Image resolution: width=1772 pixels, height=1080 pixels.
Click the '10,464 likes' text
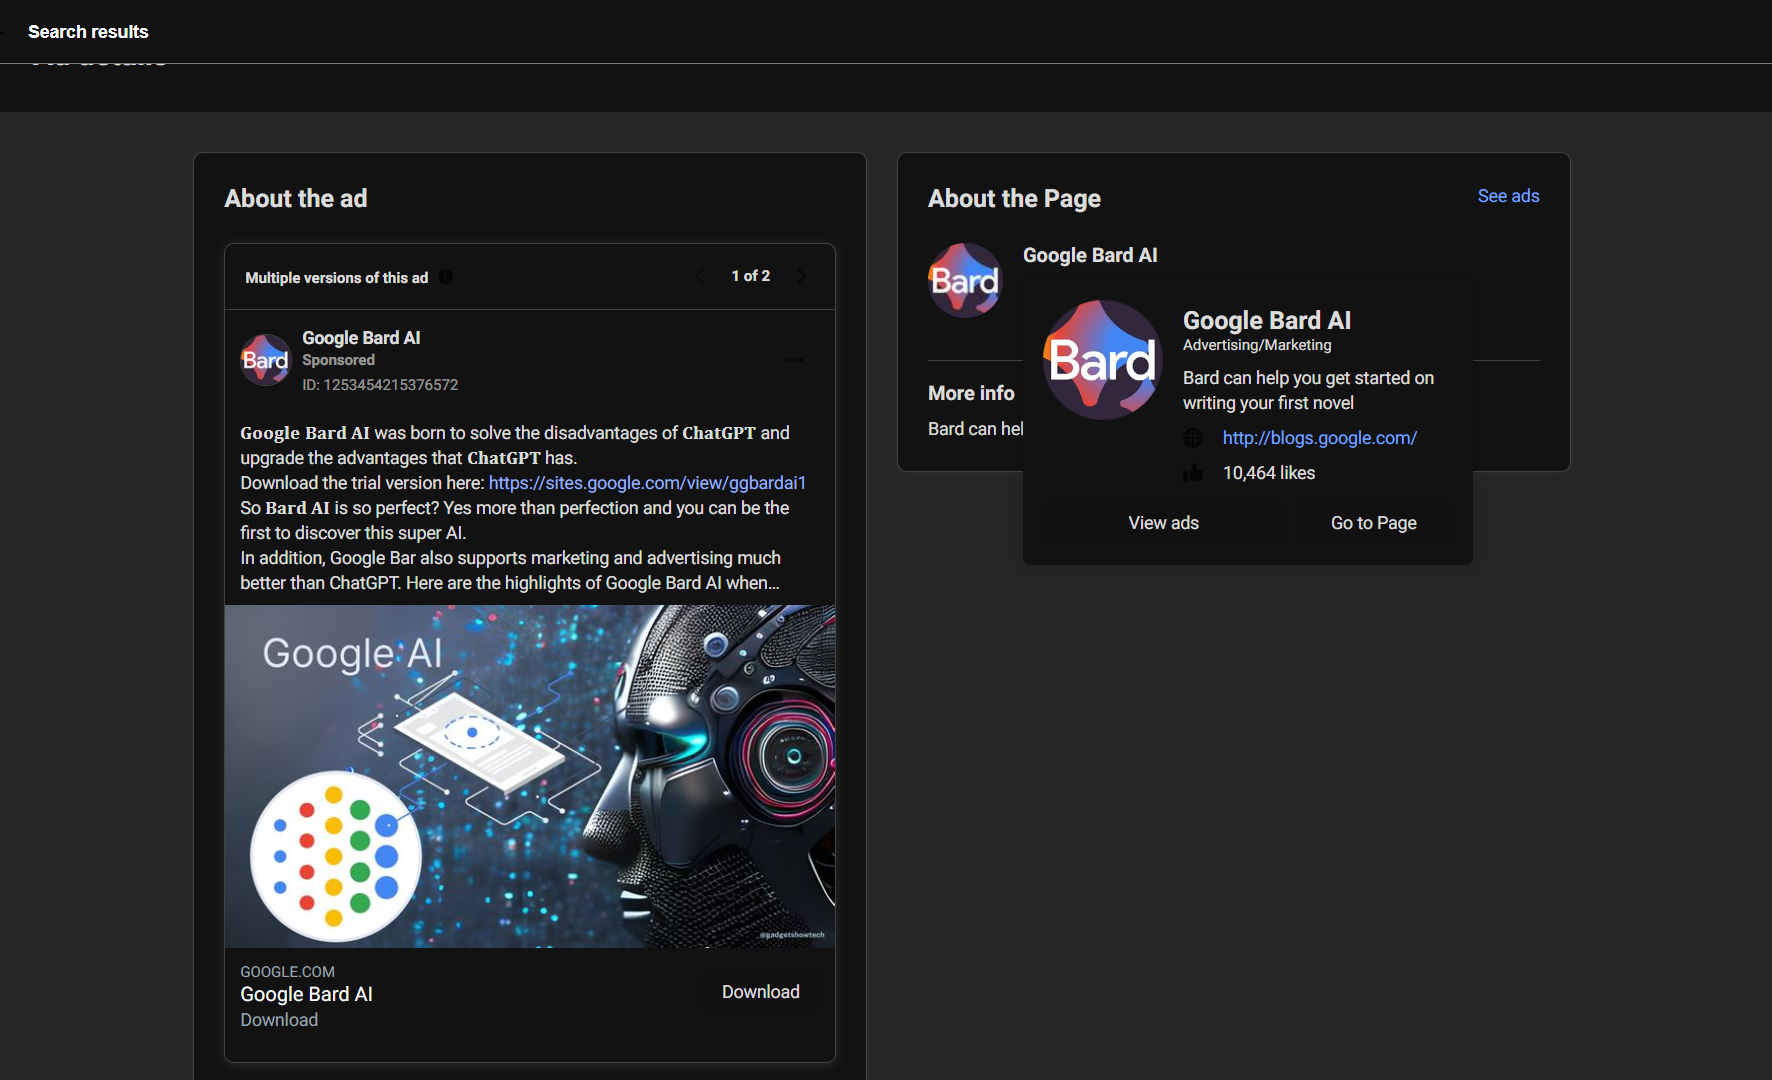coord(1269,473)
